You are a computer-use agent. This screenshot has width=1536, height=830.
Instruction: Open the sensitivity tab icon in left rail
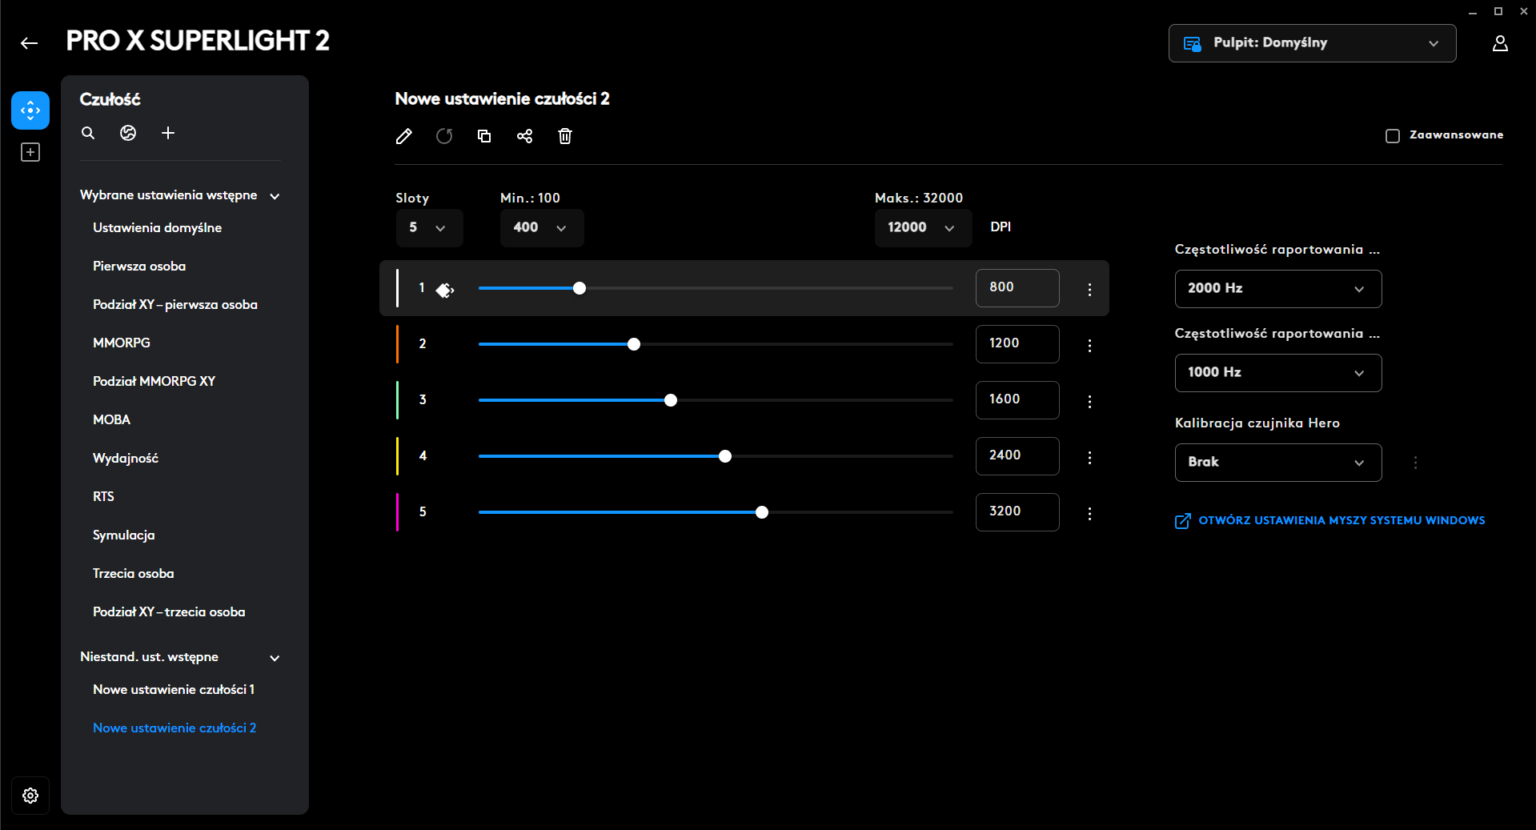click(30, 110)
